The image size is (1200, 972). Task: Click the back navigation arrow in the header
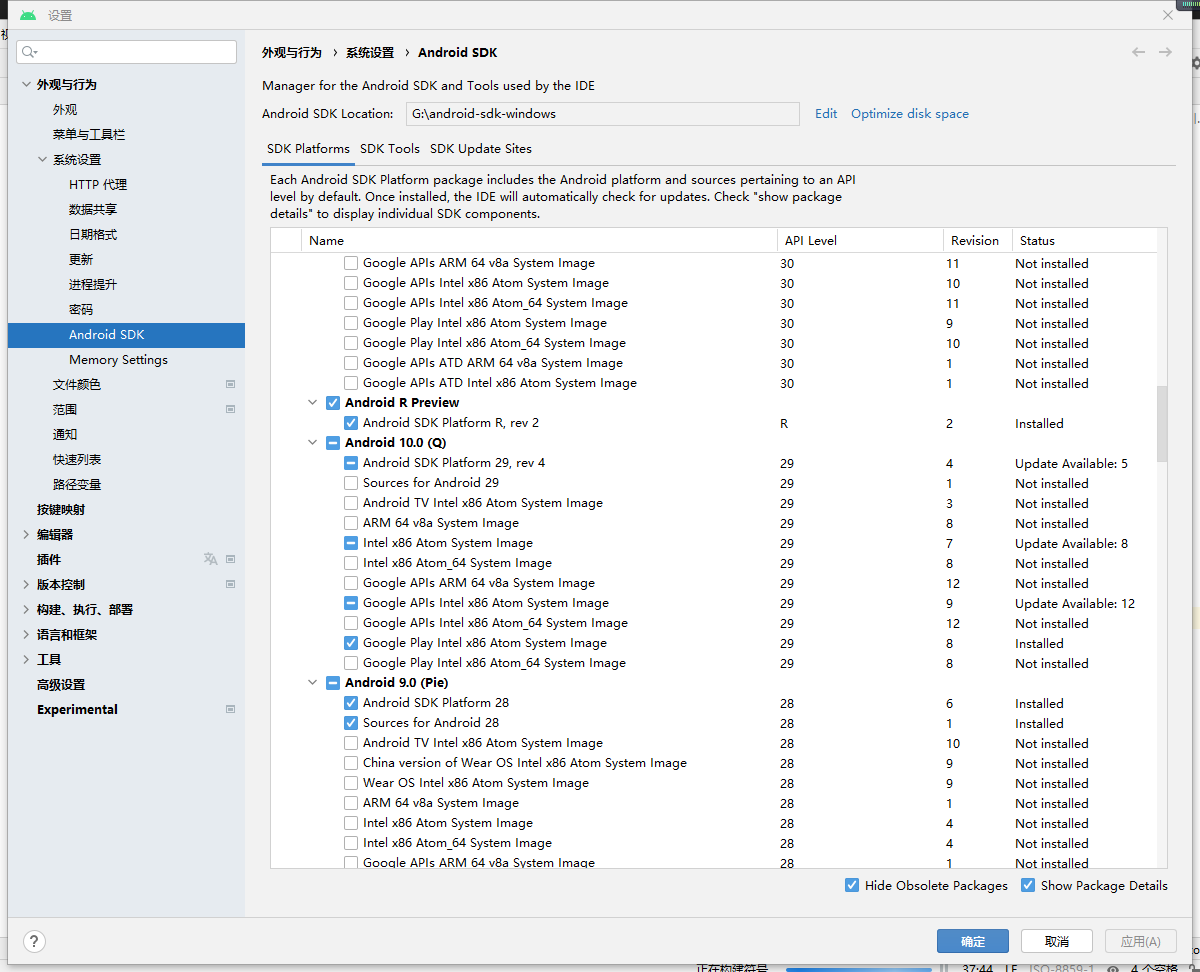(x=1138, y=52)
